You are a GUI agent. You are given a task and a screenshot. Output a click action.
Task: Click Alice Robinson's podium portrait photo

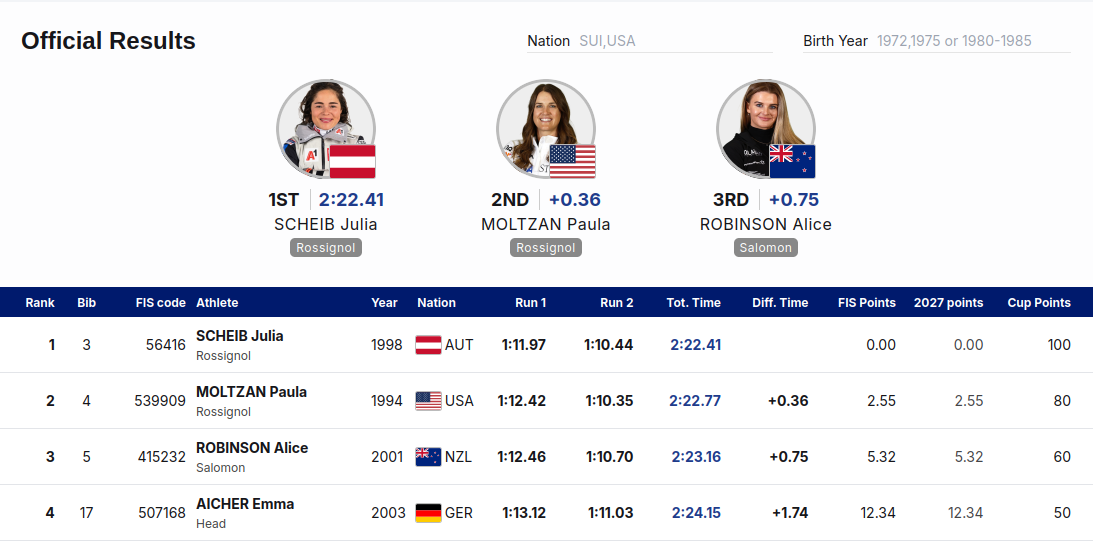(x=765, y=129)
